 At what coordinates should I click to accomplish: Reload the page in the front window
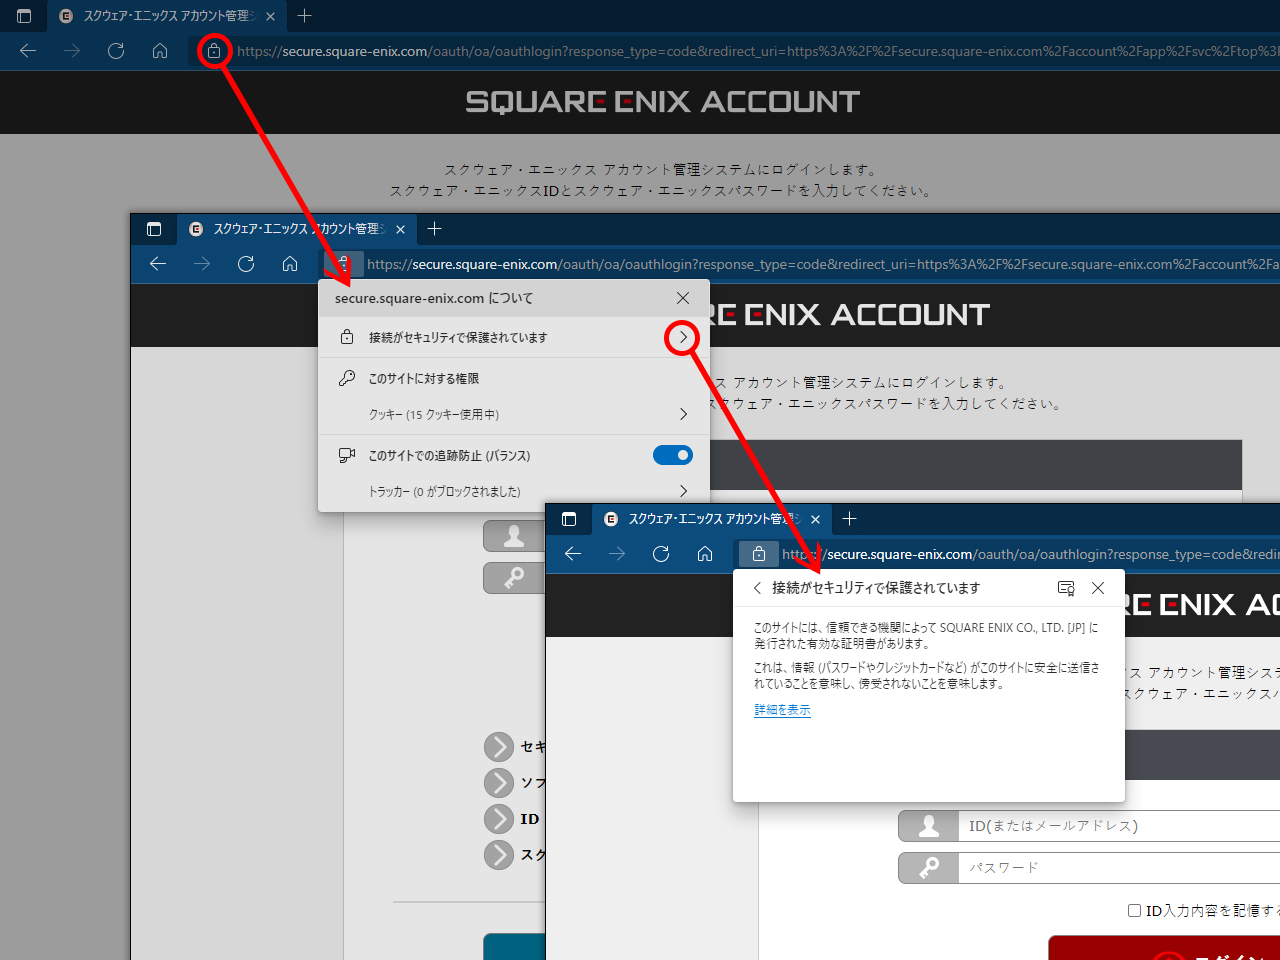pos(661,554)
